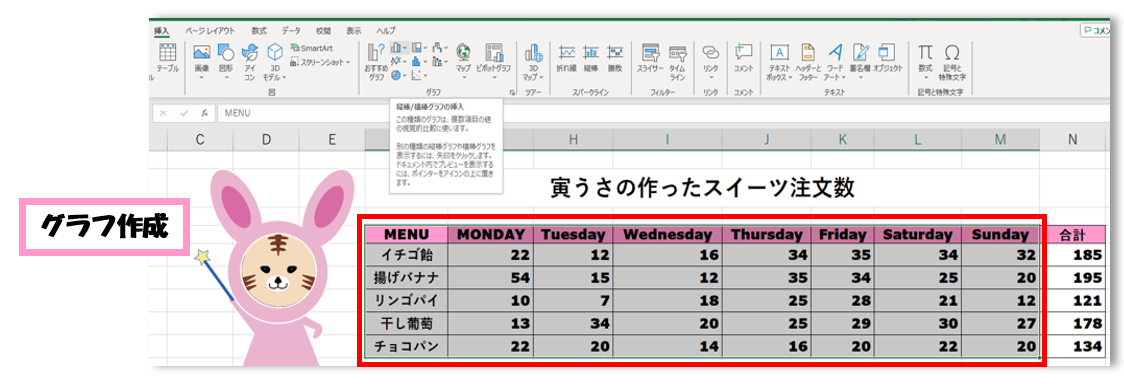Screen dimensions: 1124x384
Task: Expand the statistic chart dropdown arrow
Action: [426, 61]
